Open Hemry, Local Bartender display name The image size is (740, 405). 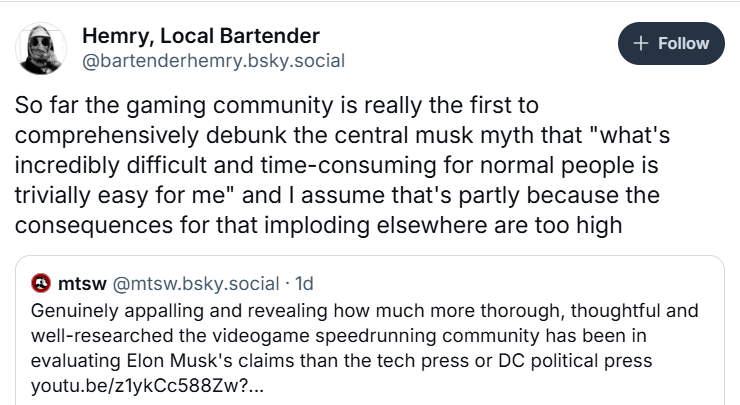pyautogui.click(x=200, y=36)
